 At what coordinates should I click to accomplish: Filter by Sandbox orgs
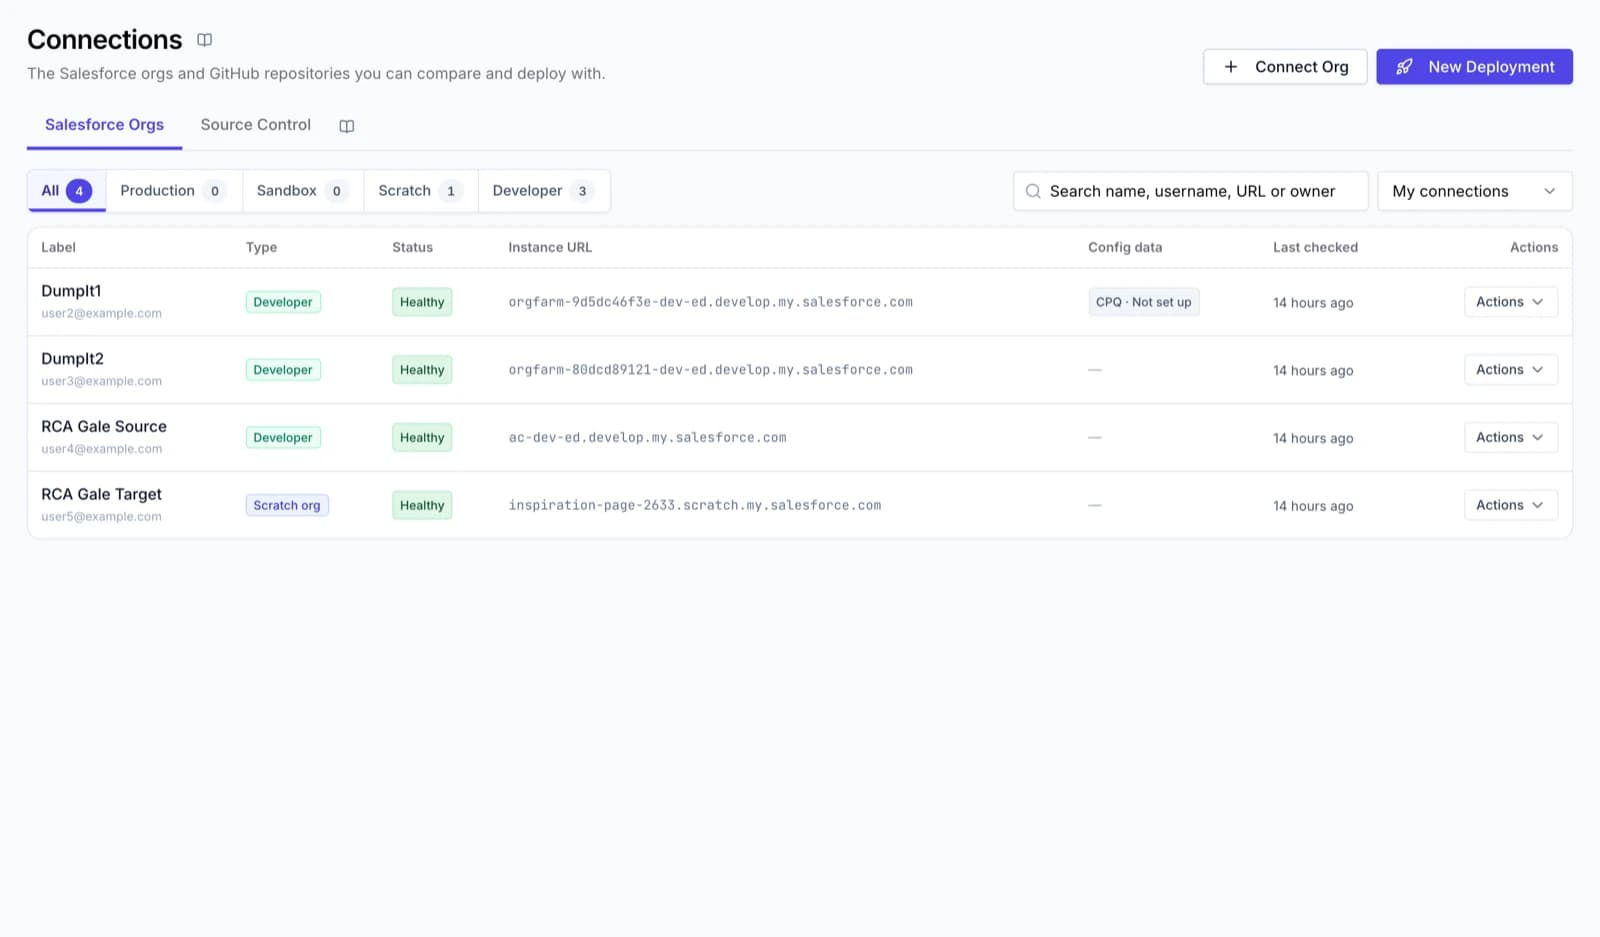[x=303, y=191]
